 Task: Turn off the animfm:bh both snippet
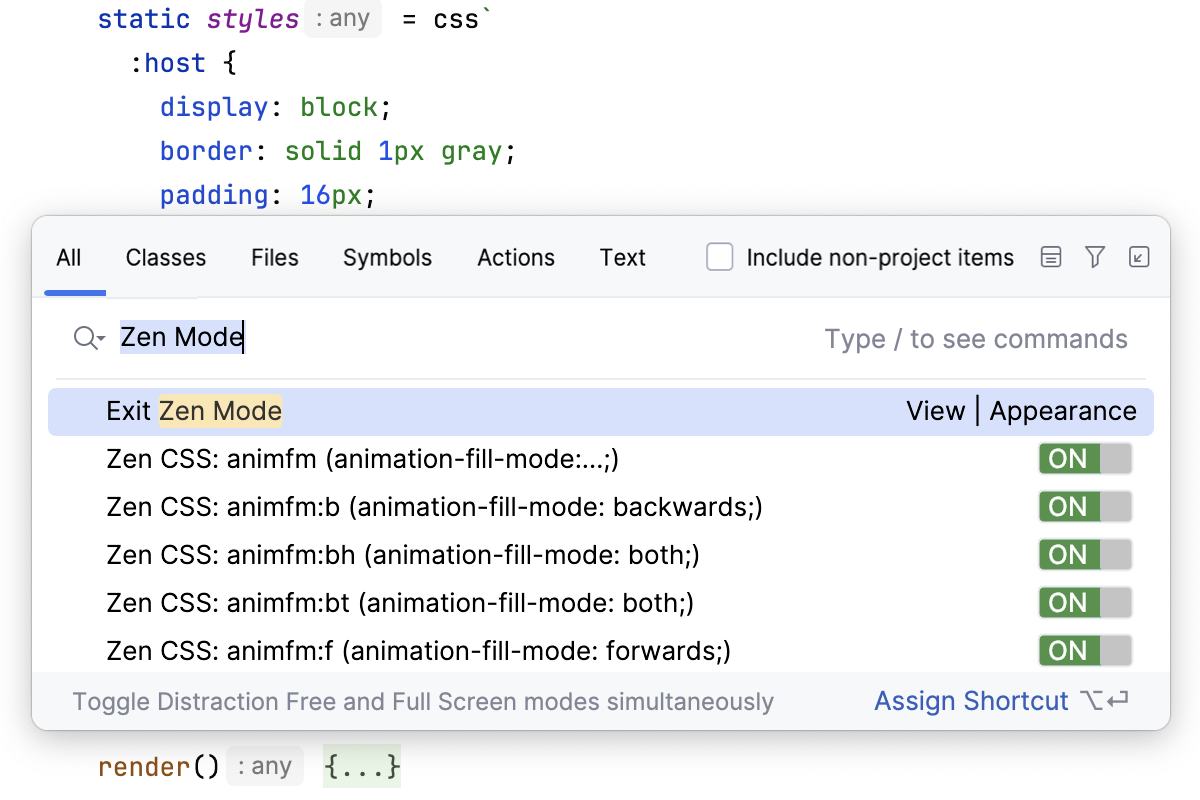[1085, 554]
